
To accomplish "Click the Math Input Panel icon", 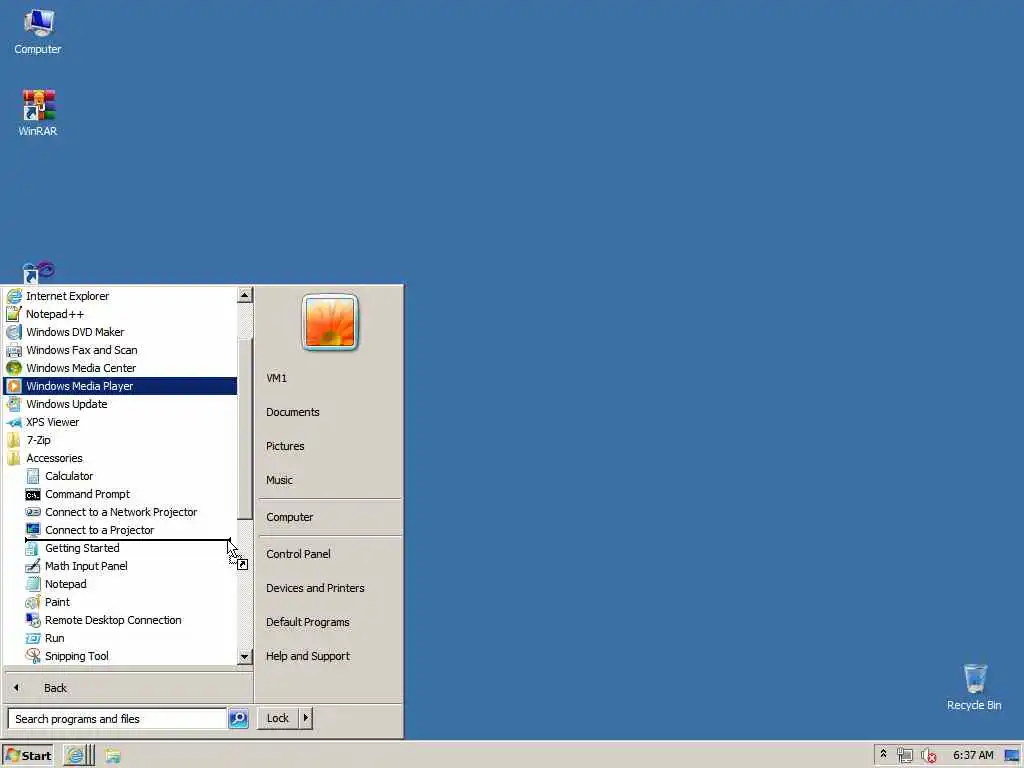I will point(33,566).
